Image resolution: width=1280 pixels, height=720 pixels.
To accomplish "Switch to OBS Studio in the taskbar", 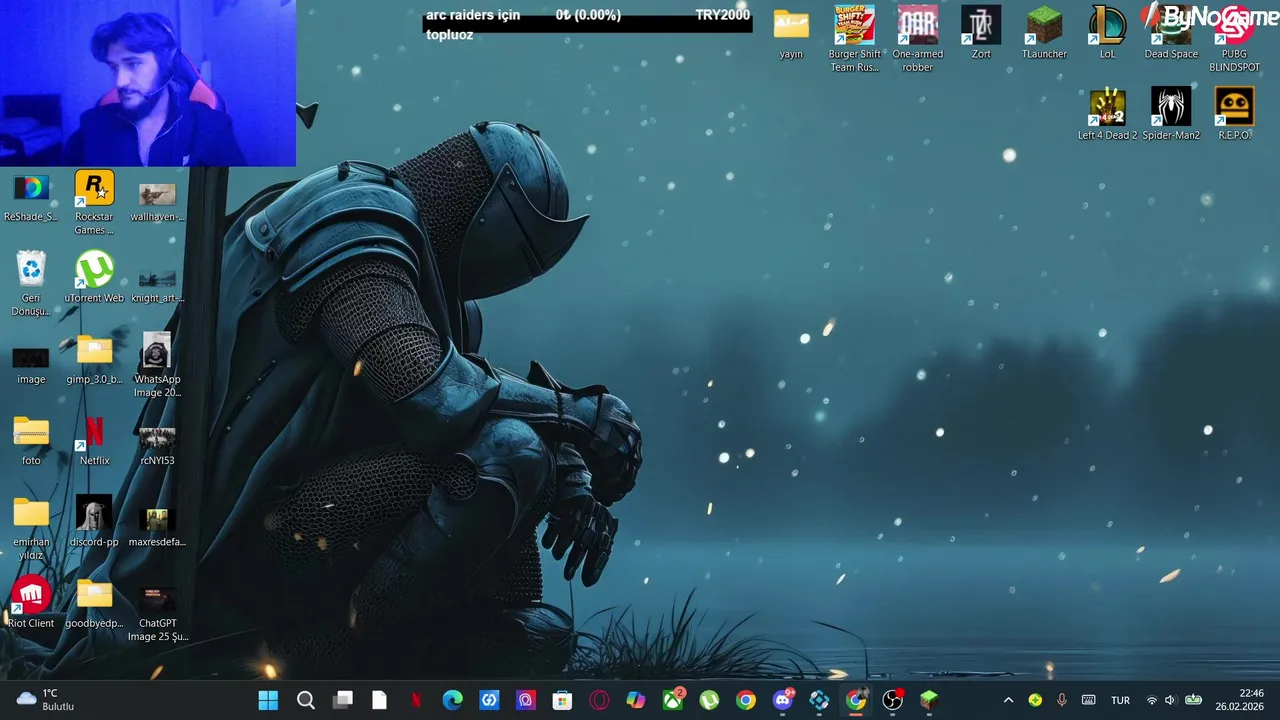I will click(893, 700).
